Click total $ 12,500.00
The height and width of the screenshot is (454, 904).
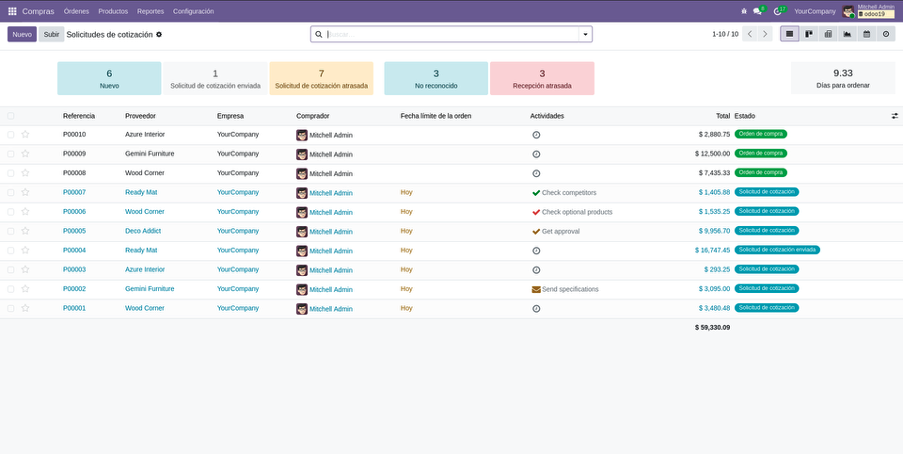pos(713,154)
